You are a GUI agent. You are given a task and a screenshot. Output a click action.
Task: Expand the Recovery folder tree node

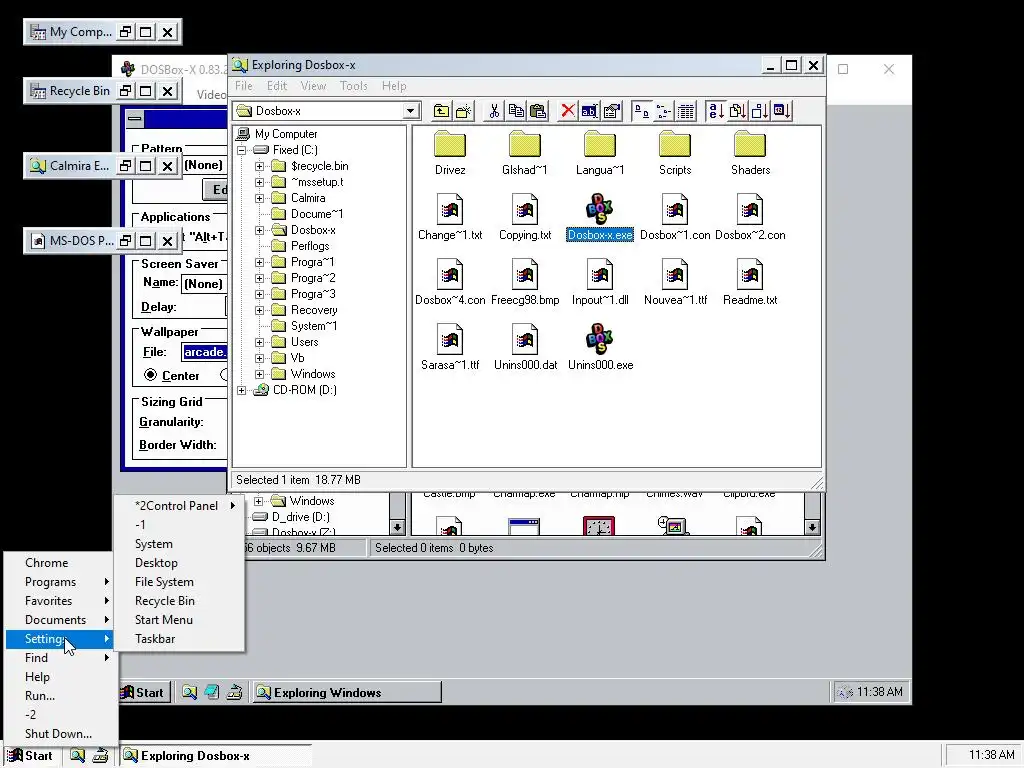(x=259, y=310)
